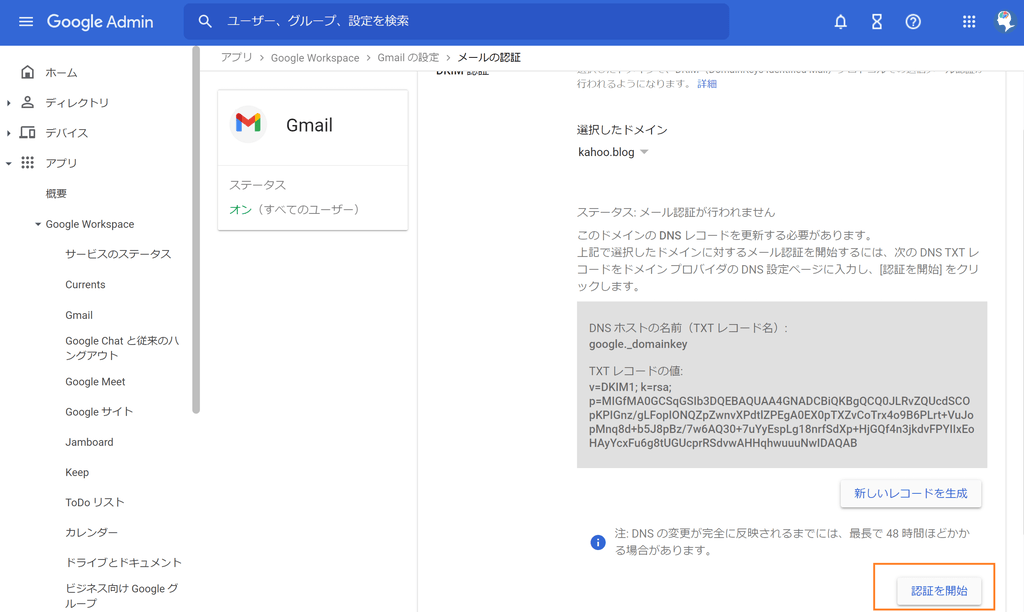Click the Apps grid icon in sidebar
The height and width of the screenshot is (612, 1024).
(x=27, y=162)
